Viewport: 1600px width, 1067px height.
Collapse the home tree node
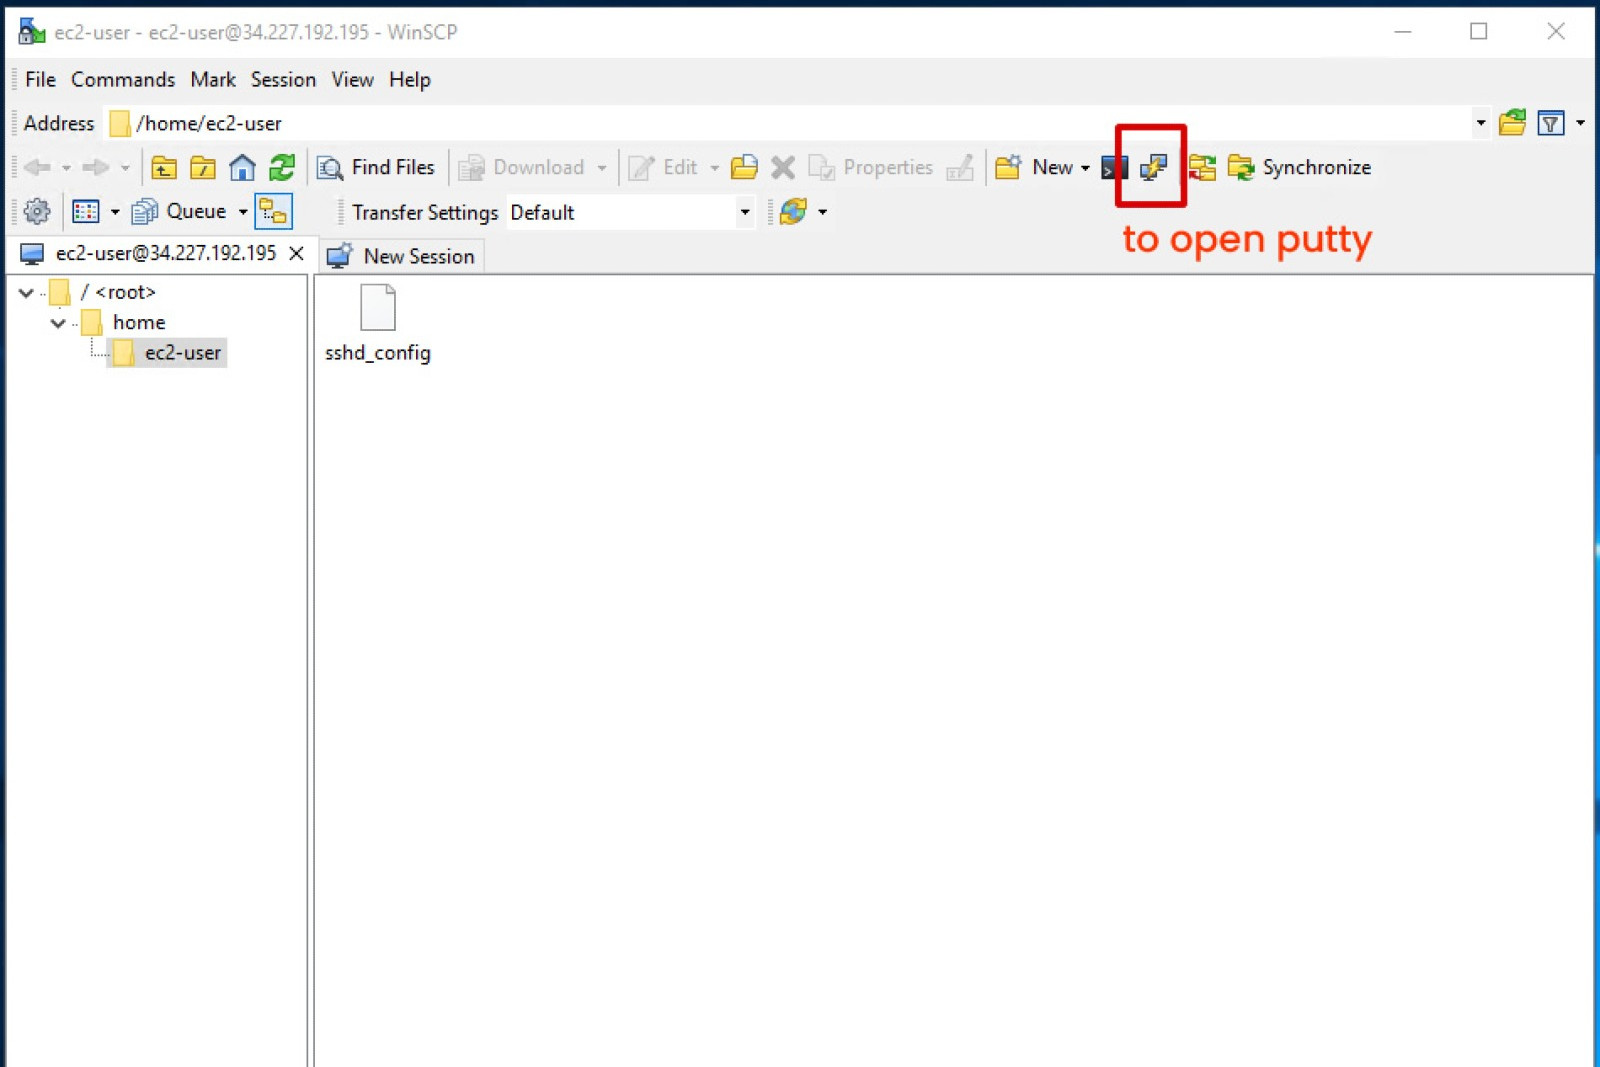58,323
